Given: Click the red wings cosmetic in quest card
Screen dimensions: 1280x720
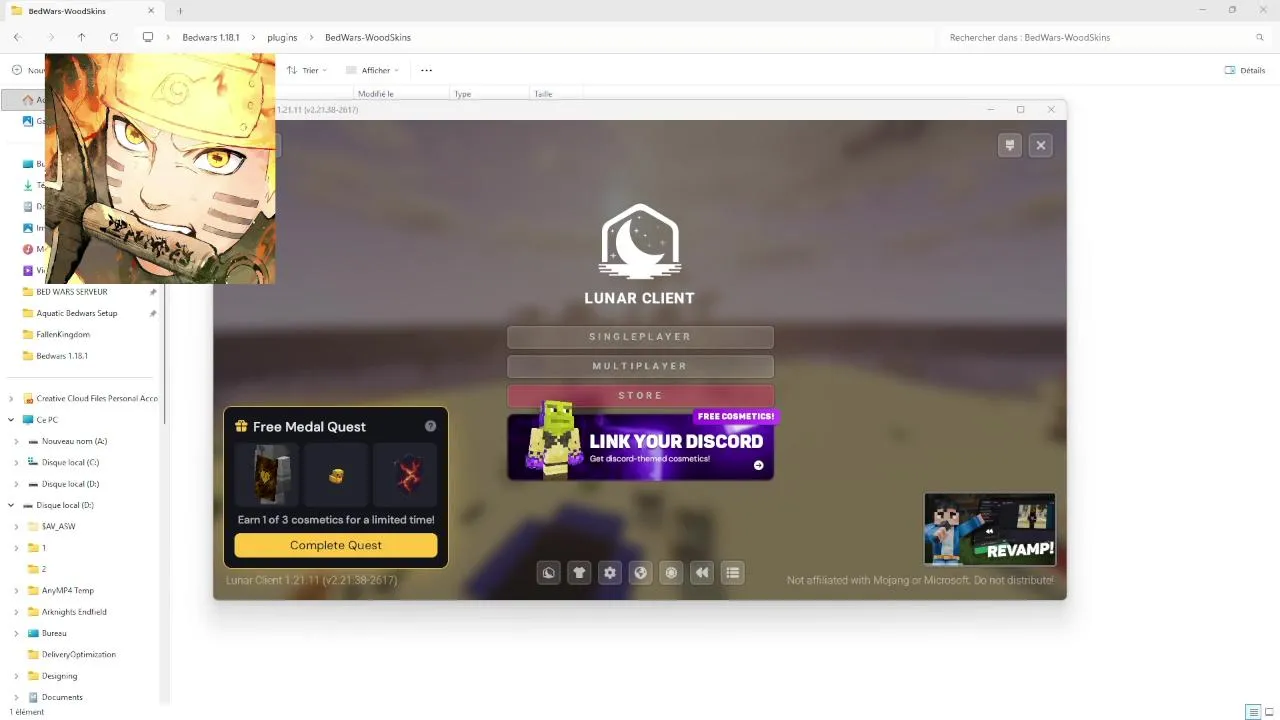Looking at the screenshot, I should [406, 475].
